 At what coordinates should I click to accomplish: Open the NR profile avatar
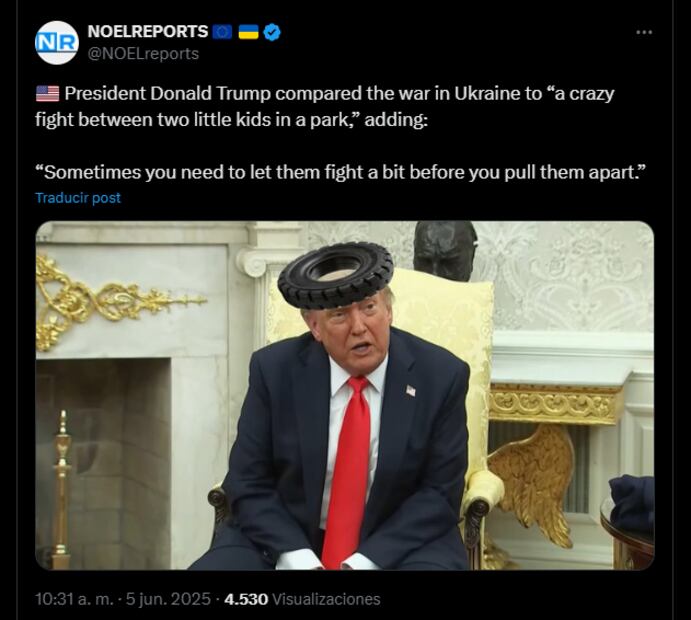56,42
